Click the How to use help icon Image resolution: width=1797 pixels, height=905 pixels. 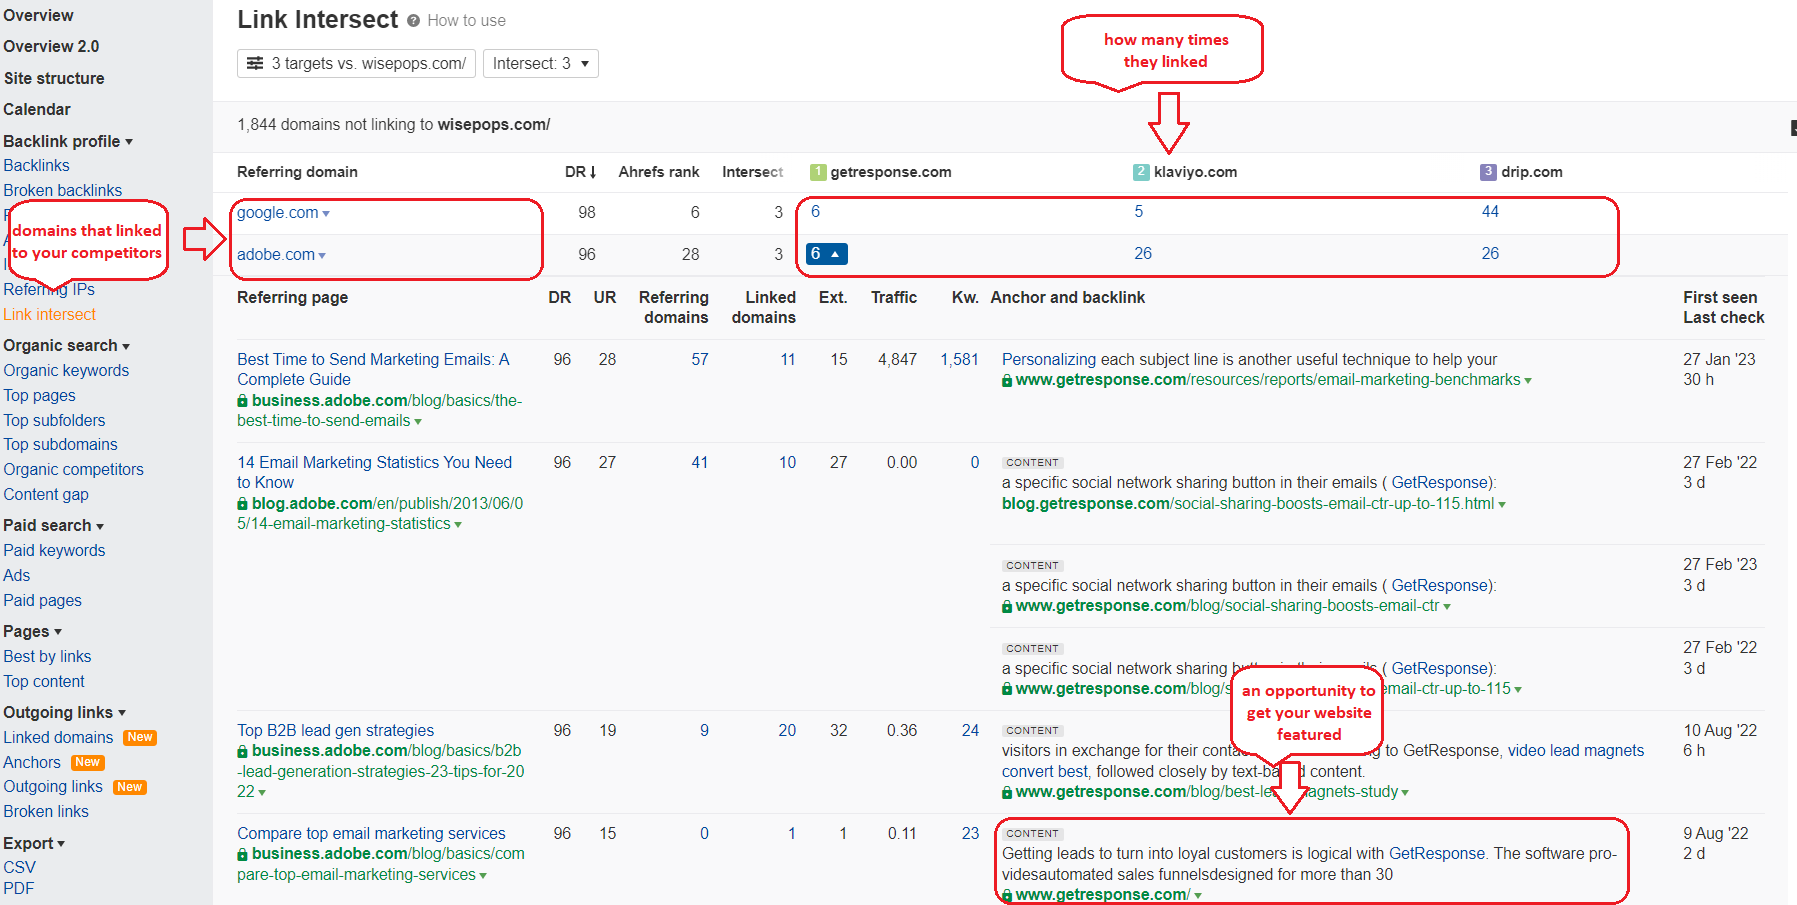[x=413, y=20]
